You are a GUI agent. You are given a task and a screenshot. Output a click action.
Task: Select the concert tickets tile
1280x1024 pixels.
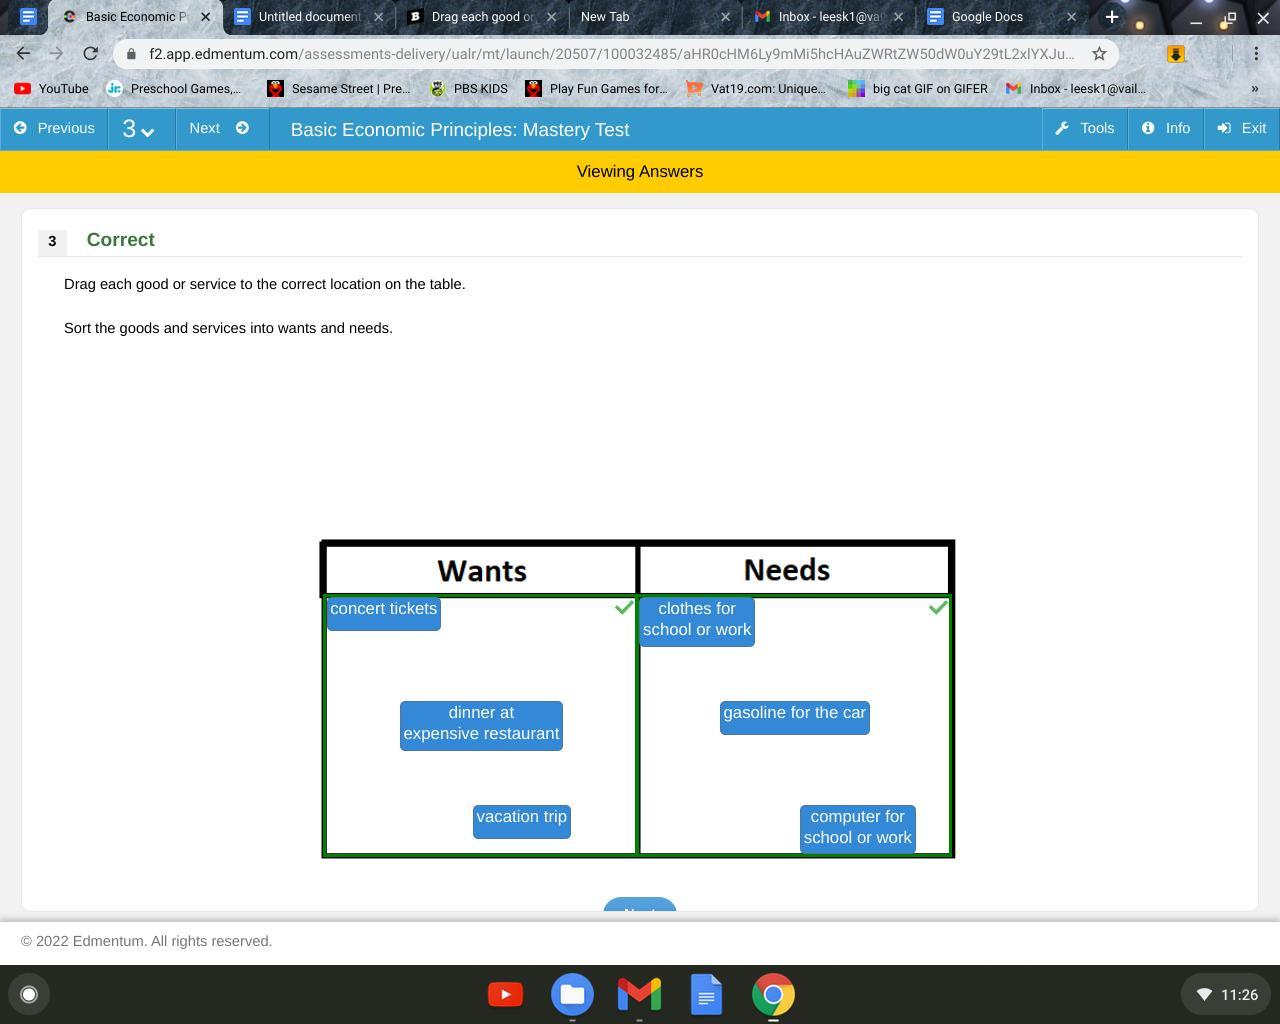coord(384,614)
